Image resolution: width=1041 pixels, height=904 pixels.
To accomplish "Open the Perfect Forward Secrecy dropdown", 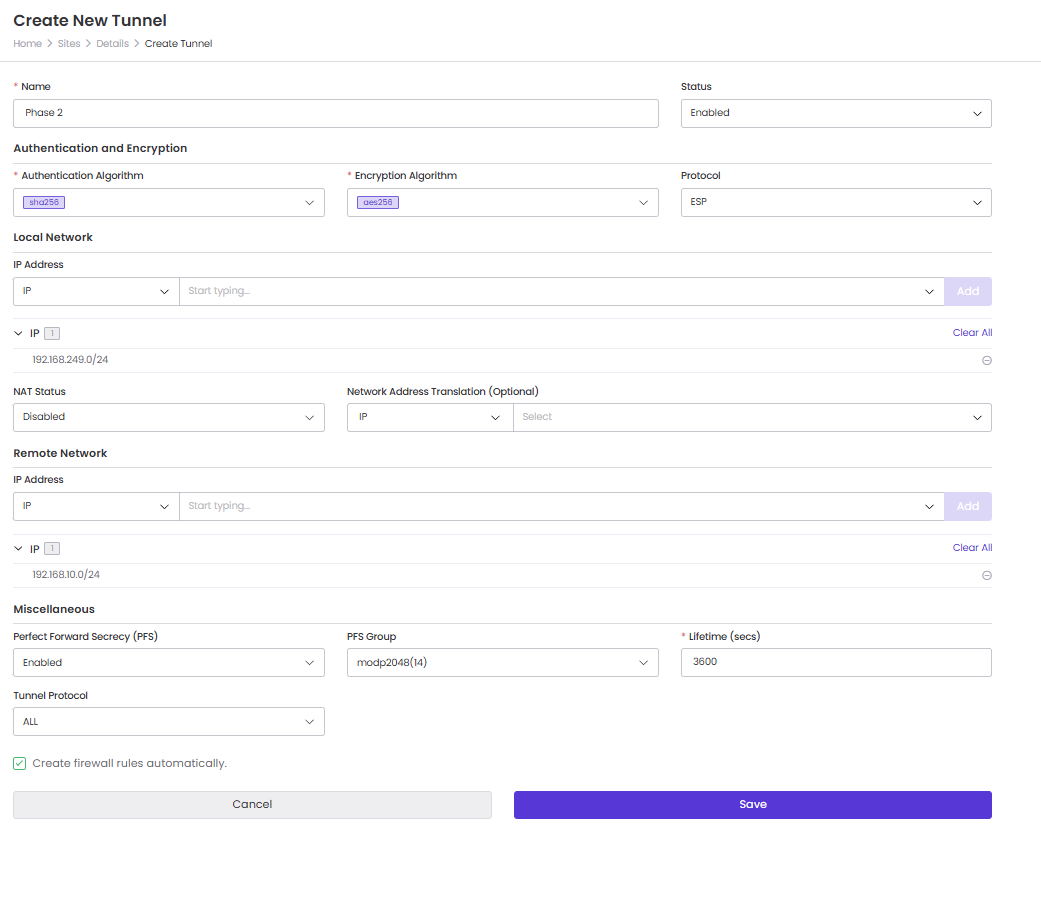I will (169, 662).
